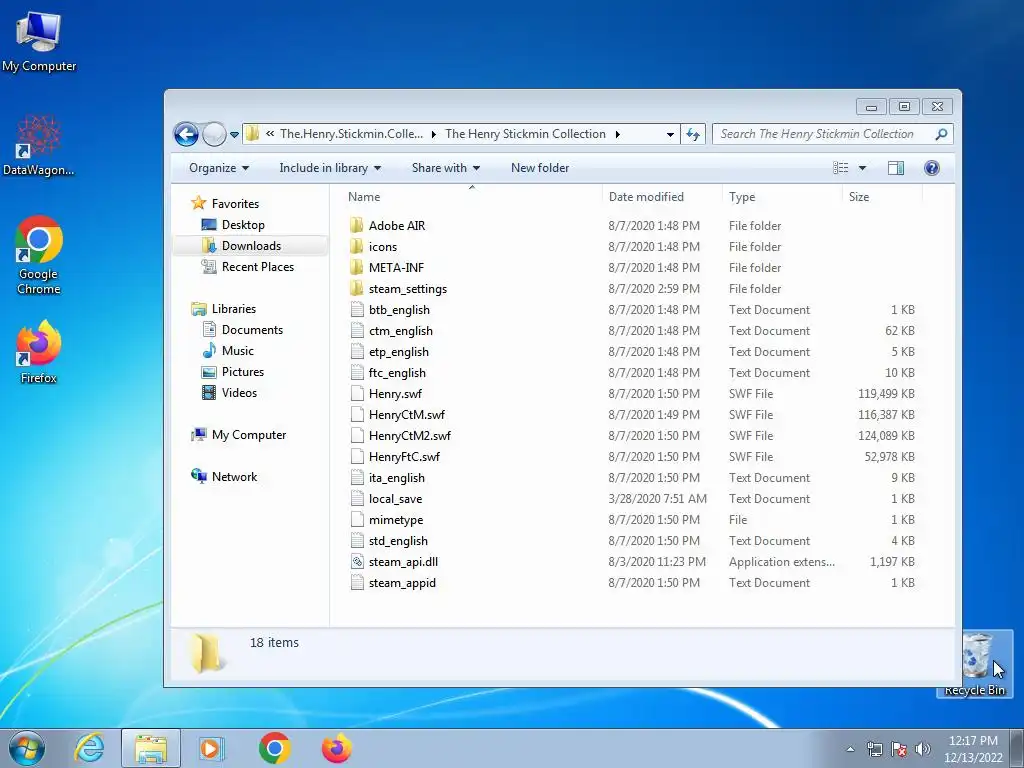
Task: Select the mimetype file icon
Action: click(357, 520)
